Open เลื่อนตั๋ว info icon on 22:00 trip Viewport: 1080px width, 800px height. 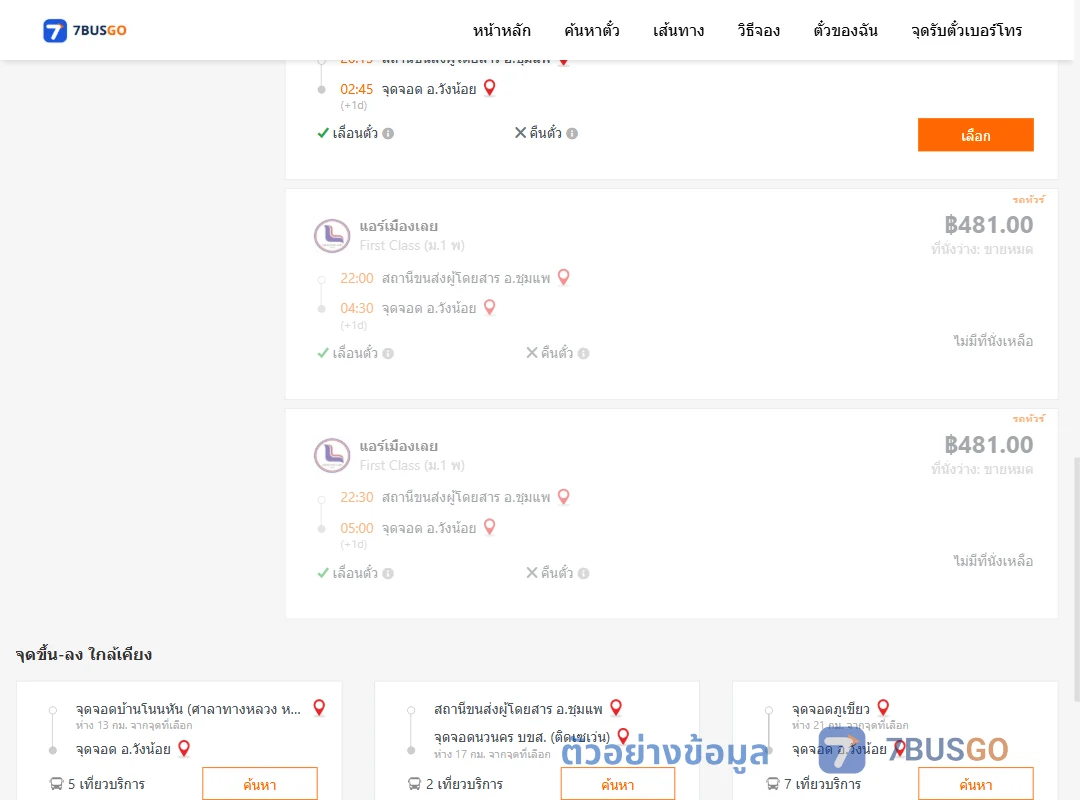coord(388,353)
